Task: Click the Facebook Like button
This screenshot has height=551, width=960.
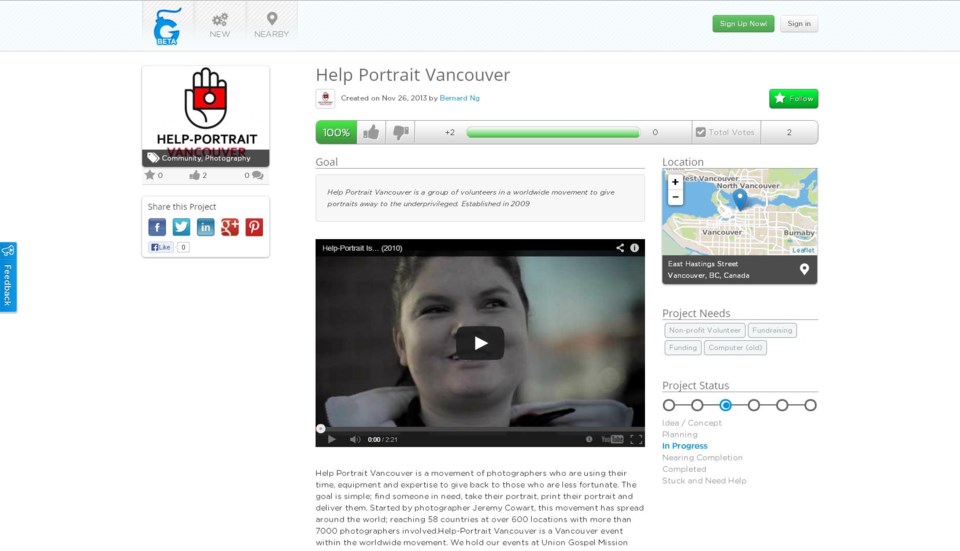Action: pyautogui.click(x=161, y=247)
